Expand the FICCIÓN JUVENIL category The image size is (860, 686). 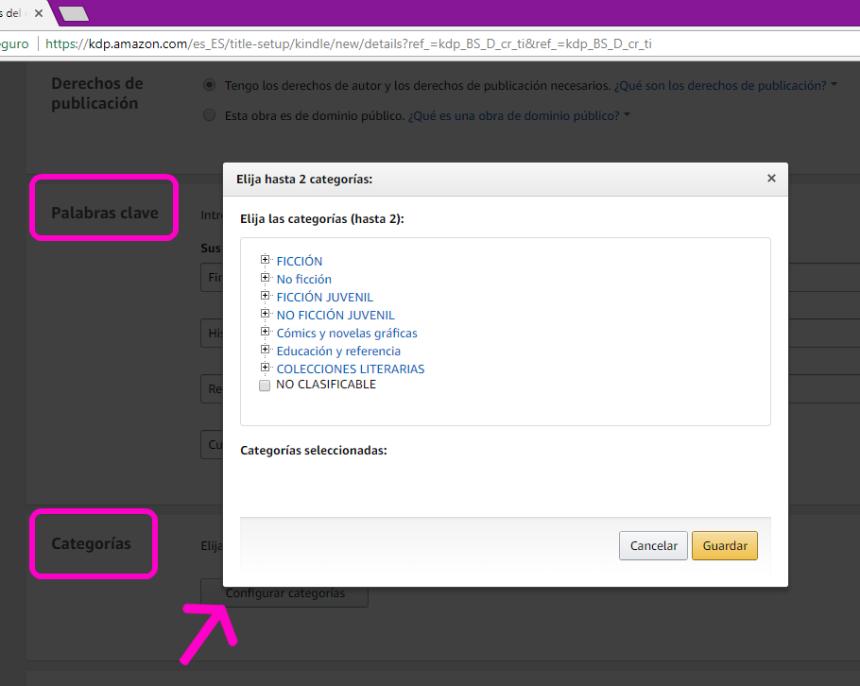(x=263, y=296)
